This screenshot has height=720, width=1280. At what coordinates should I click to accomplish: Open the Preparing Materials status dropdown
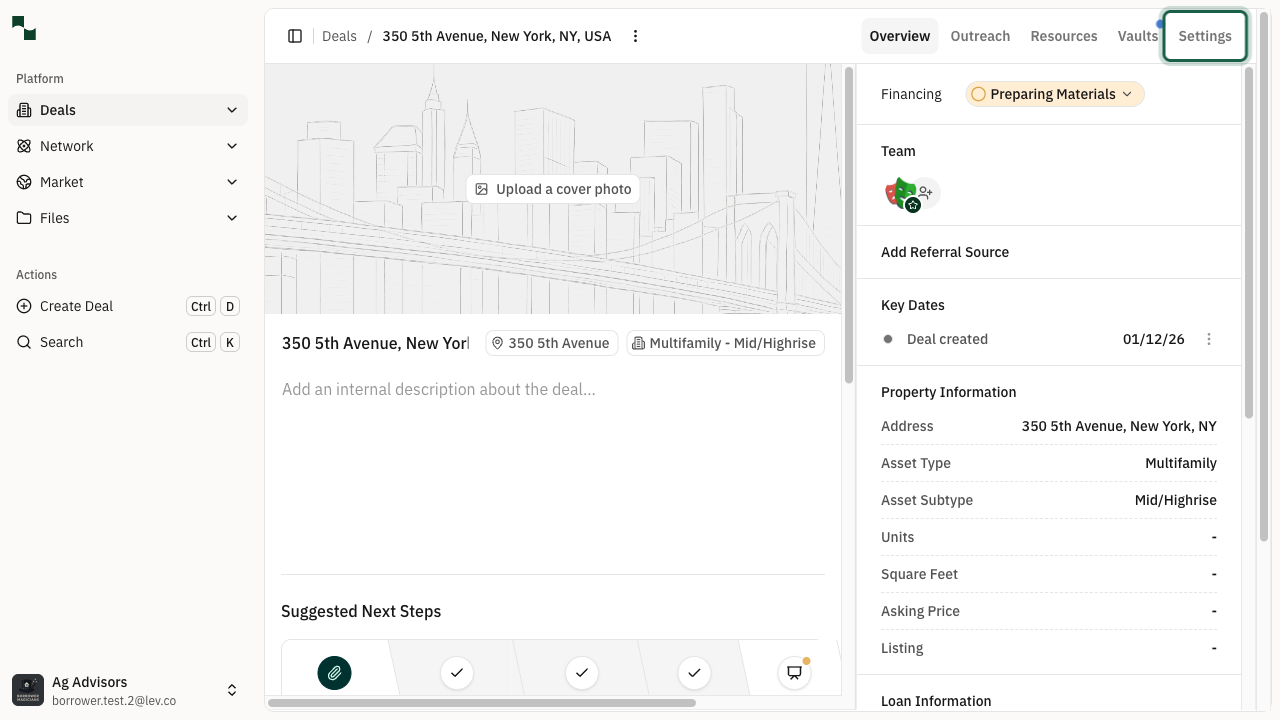1054,94
